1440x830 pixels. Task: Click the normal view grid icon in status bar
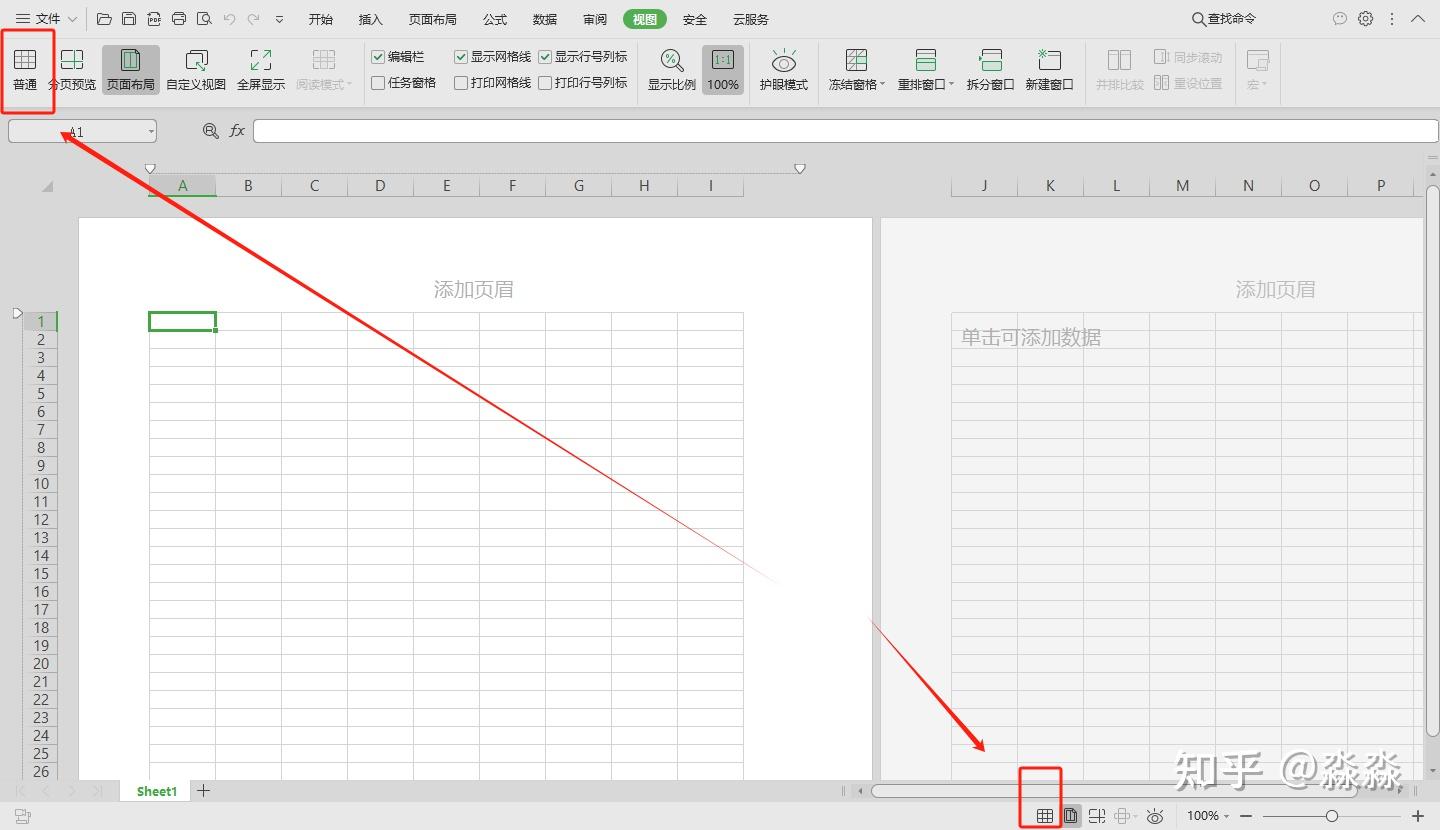point(1045,816)
